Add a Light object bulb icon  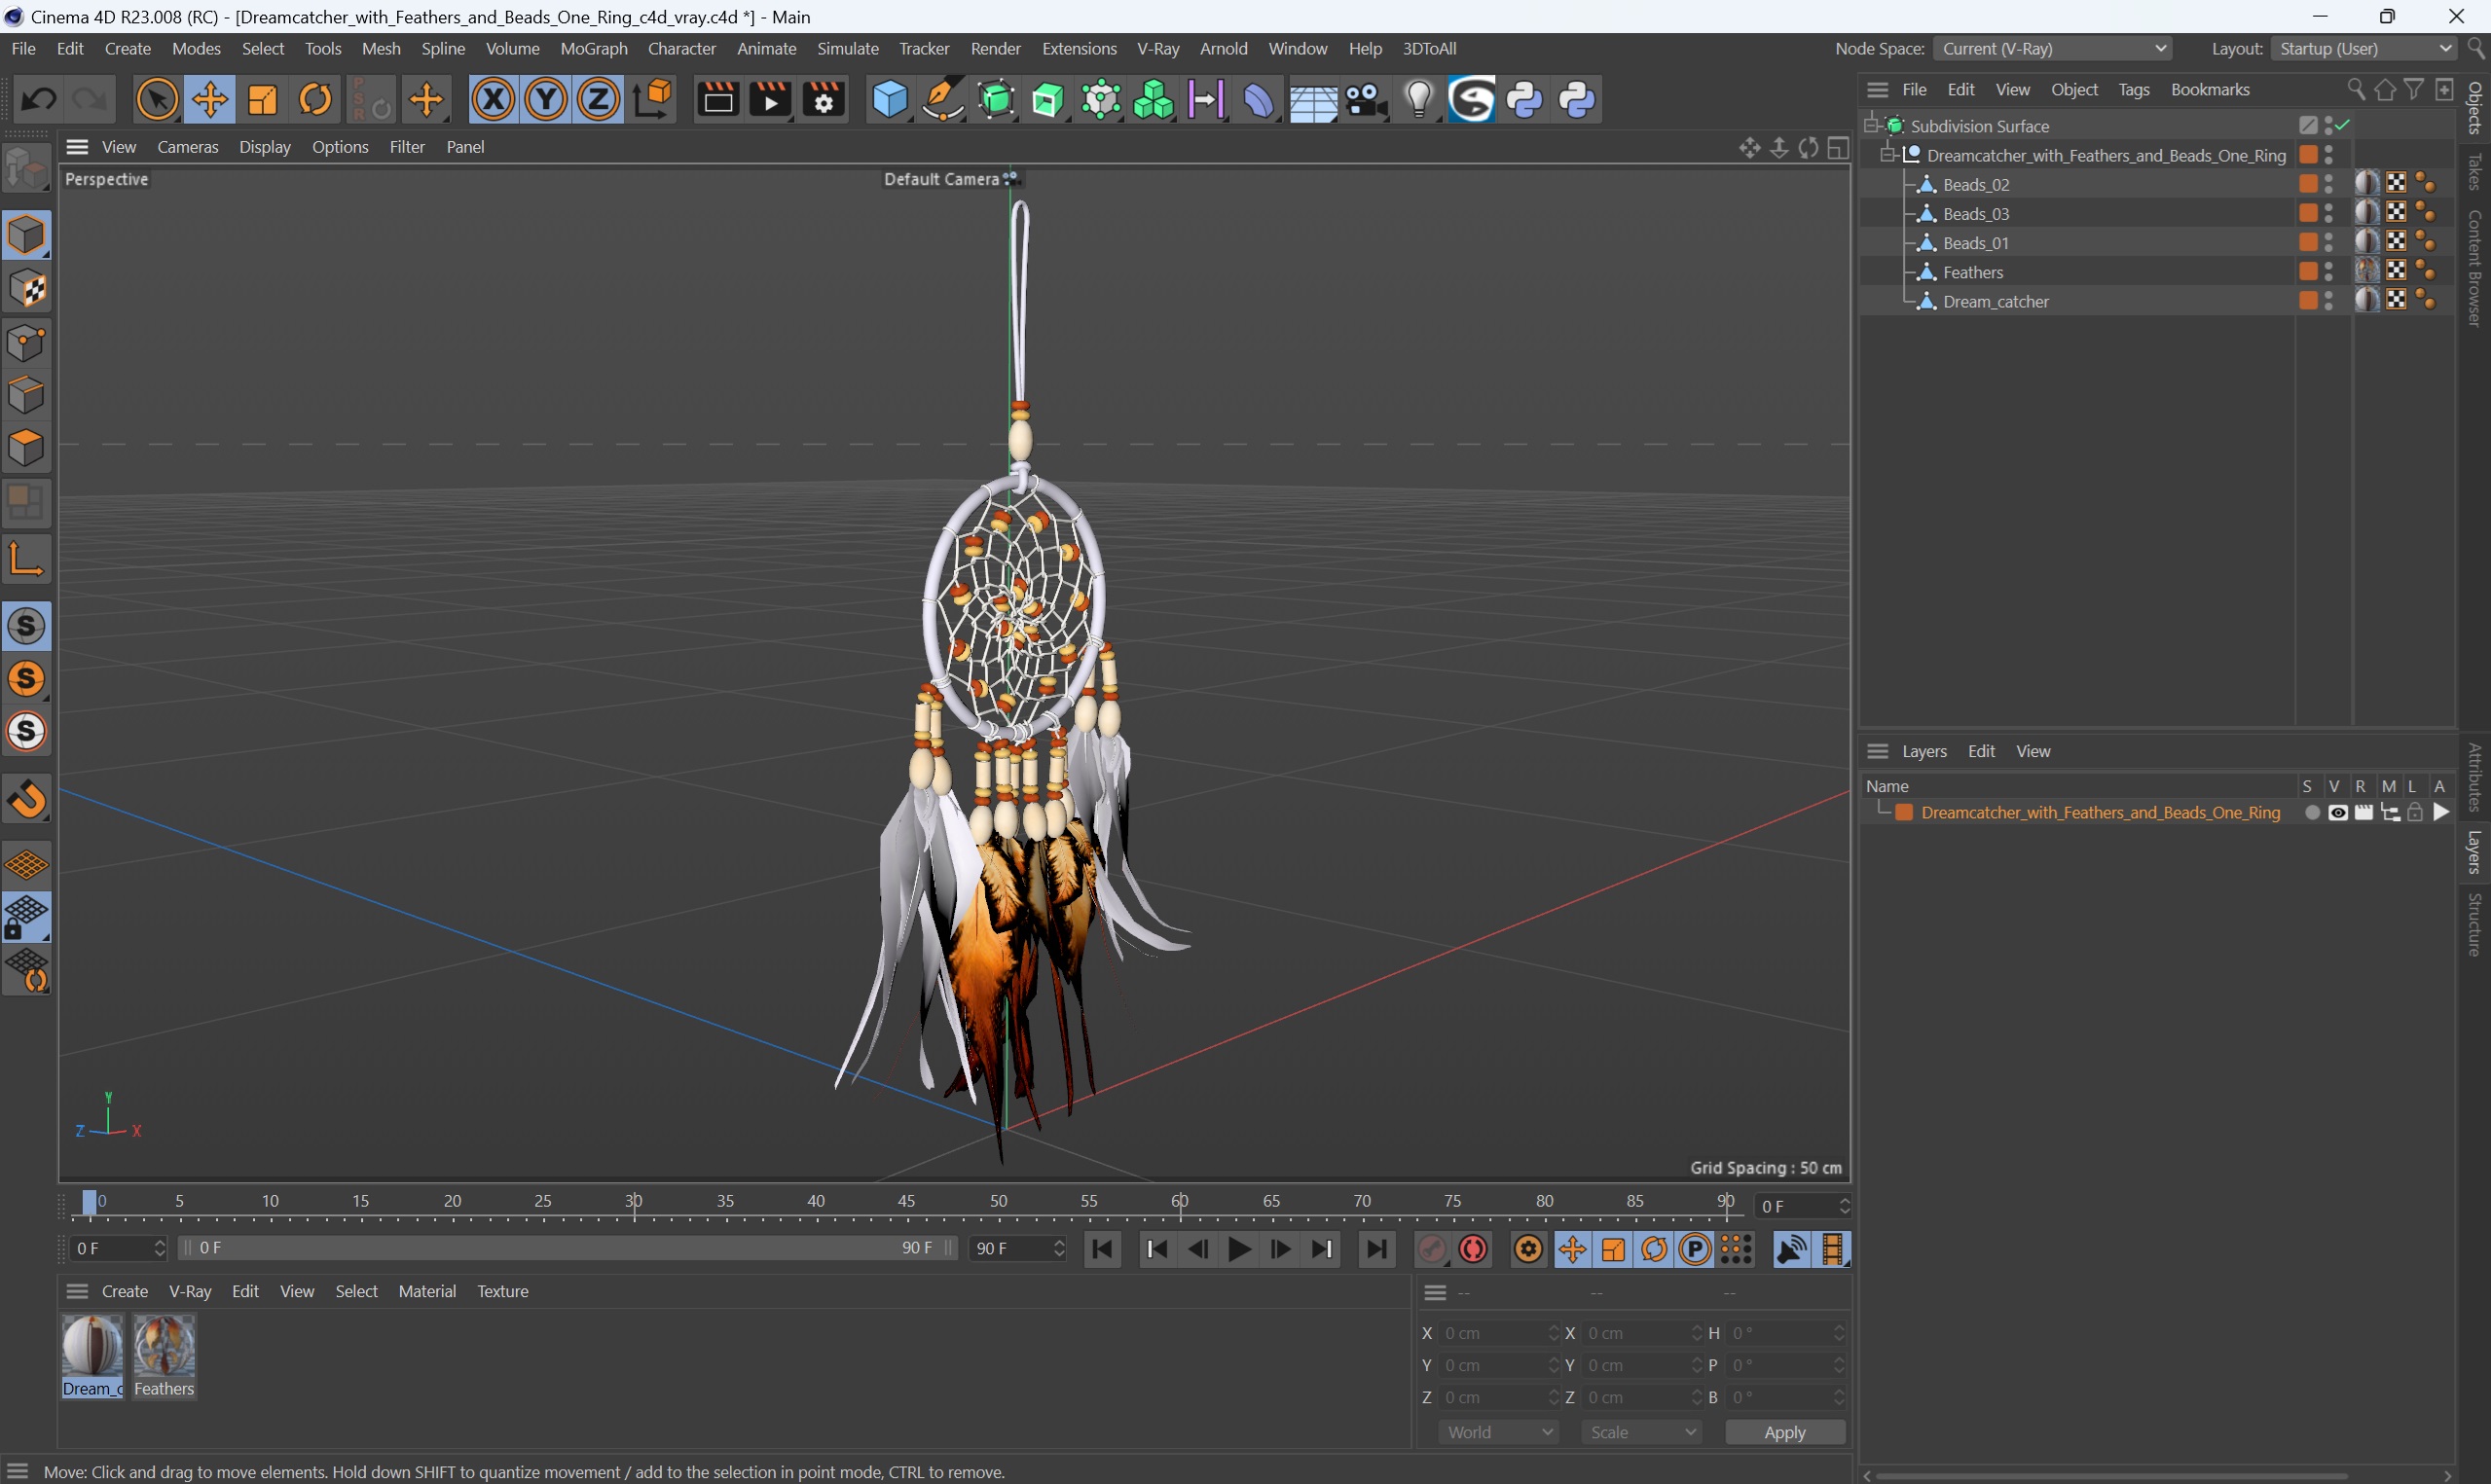(1419, 100)
